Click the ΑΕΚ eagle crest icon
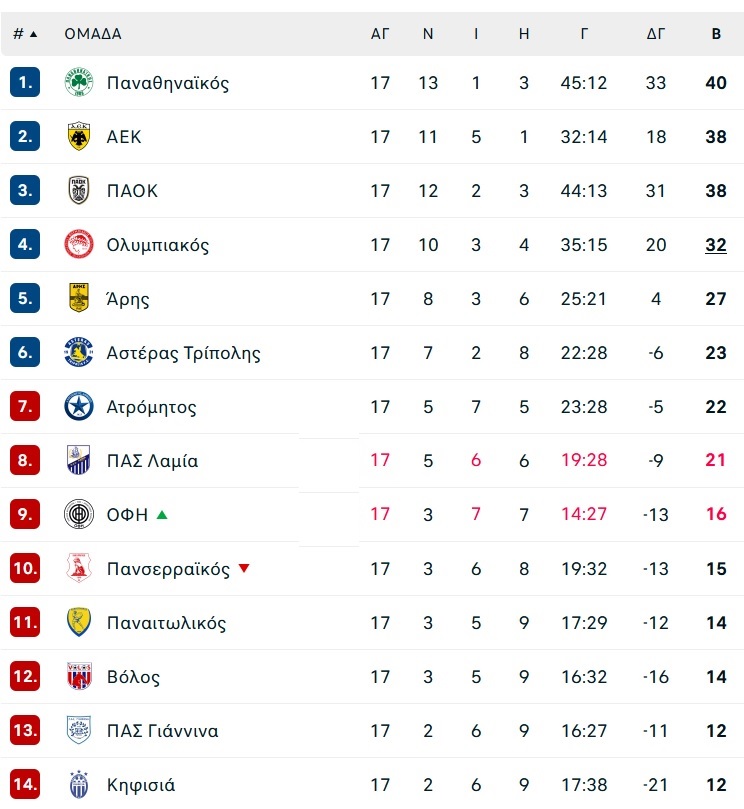The height and width of the screenshot is (809, 744). point(78,137)
